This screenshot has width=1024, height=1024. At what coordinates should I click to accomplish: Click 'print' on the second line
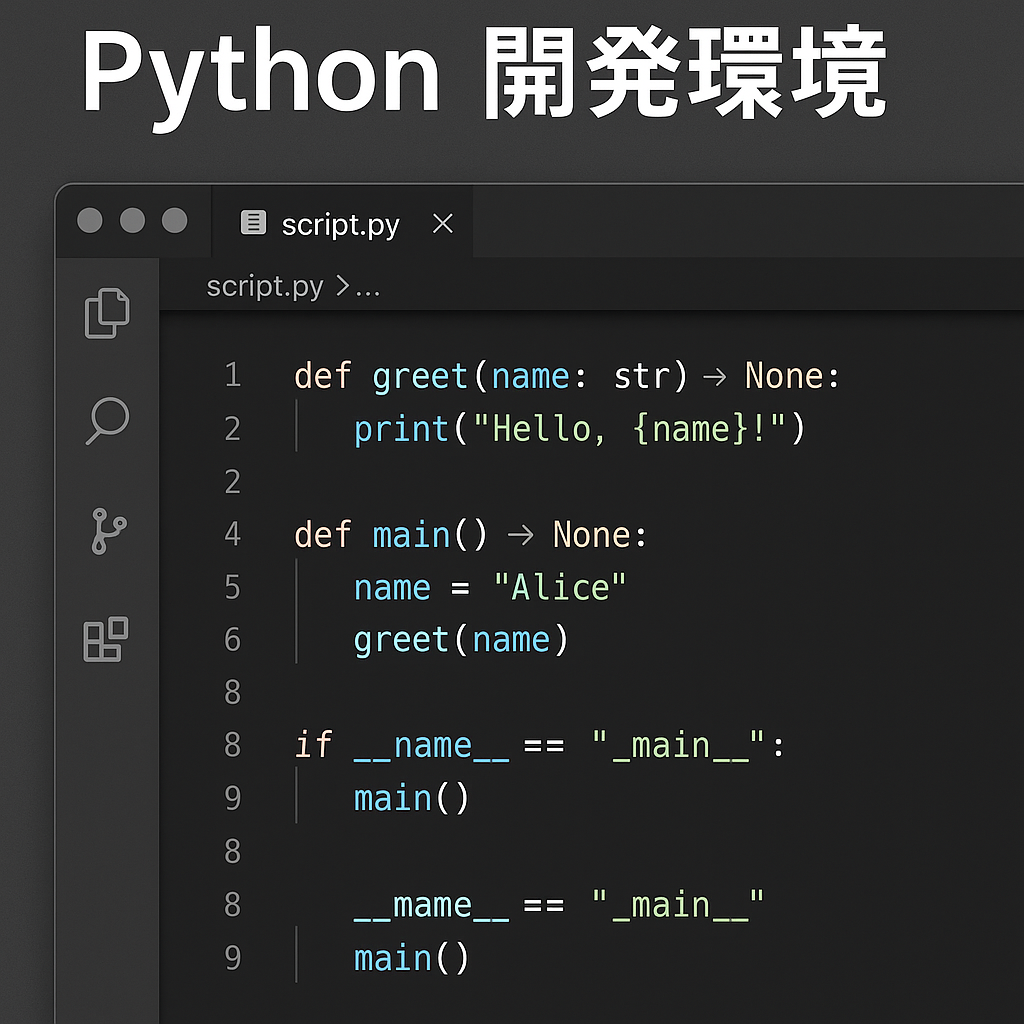(x=400, y=430)
